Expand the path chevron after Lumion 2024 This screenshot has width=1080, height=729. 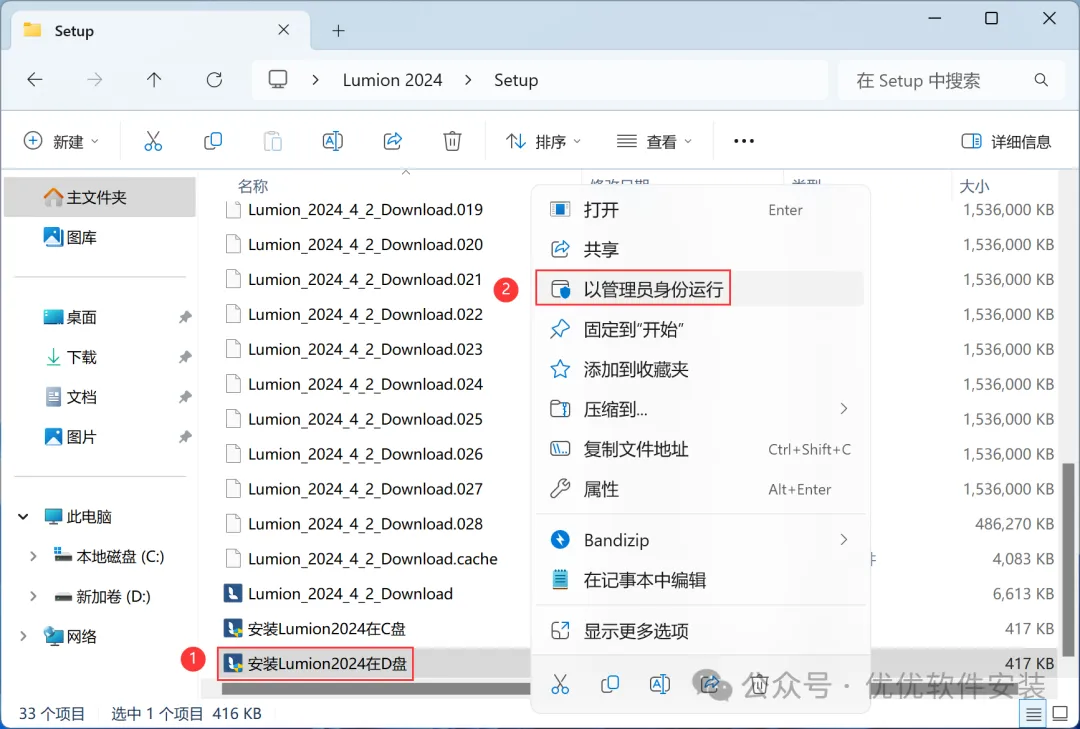[x=468, y=80]
